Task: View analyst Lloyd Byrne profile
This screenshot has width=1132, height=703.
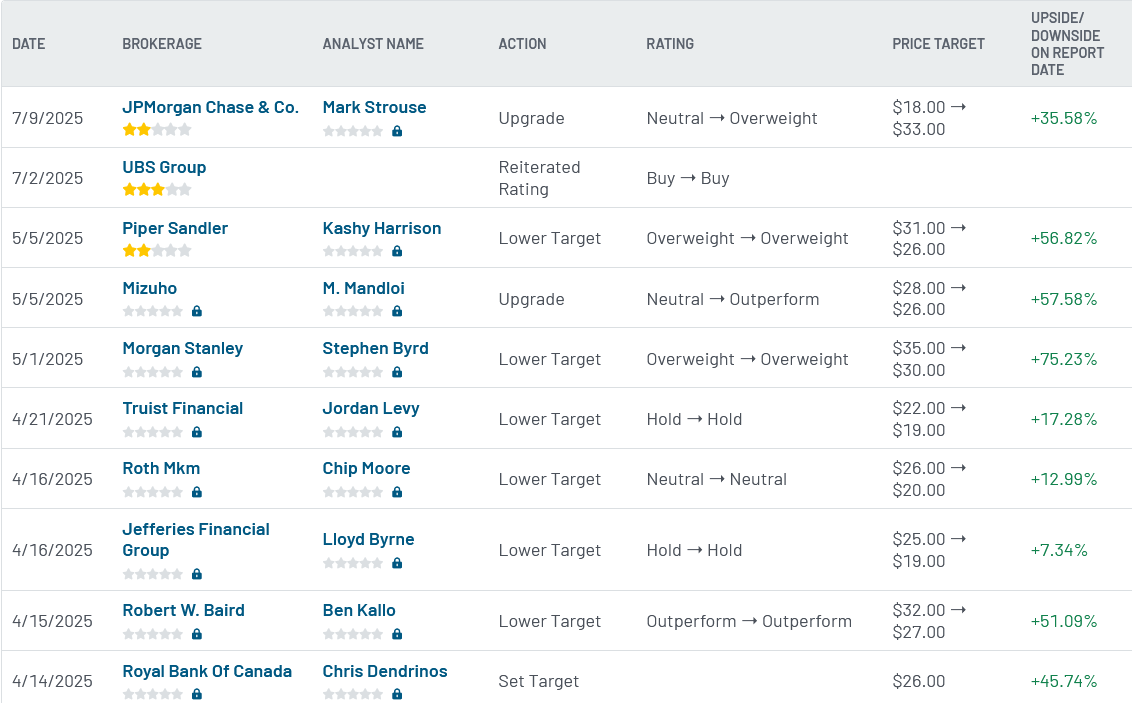Action: [x=368, y=540]
